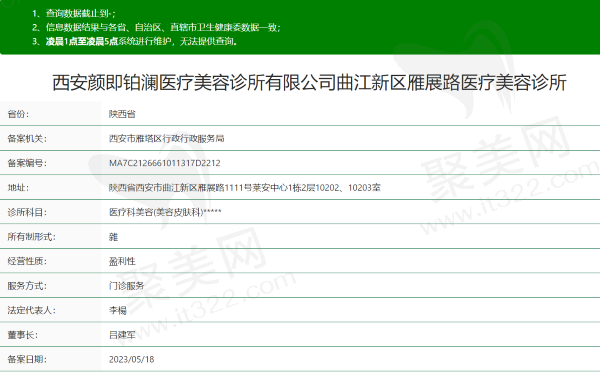Select the chairman name 吕建军

(122, 335)
